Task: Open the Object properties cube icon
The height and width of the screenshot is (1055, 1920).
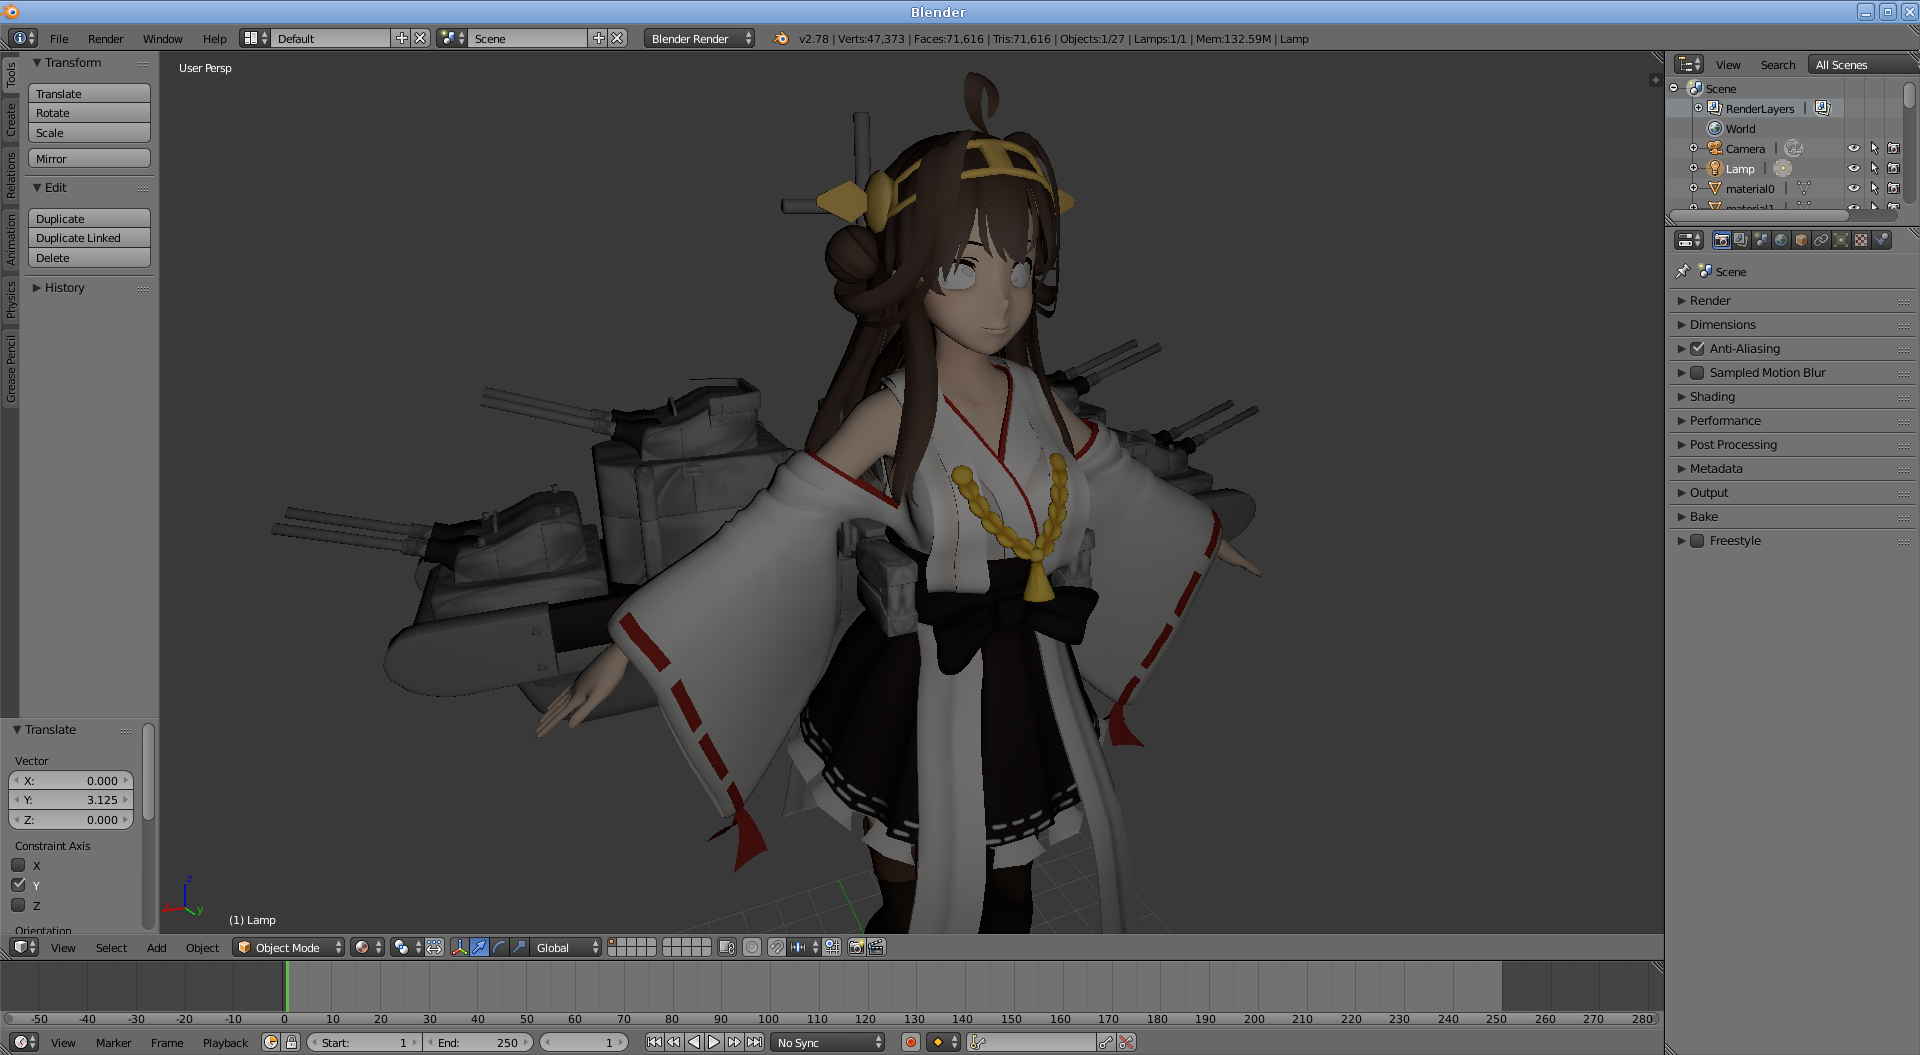Action: coord(1801,240)
